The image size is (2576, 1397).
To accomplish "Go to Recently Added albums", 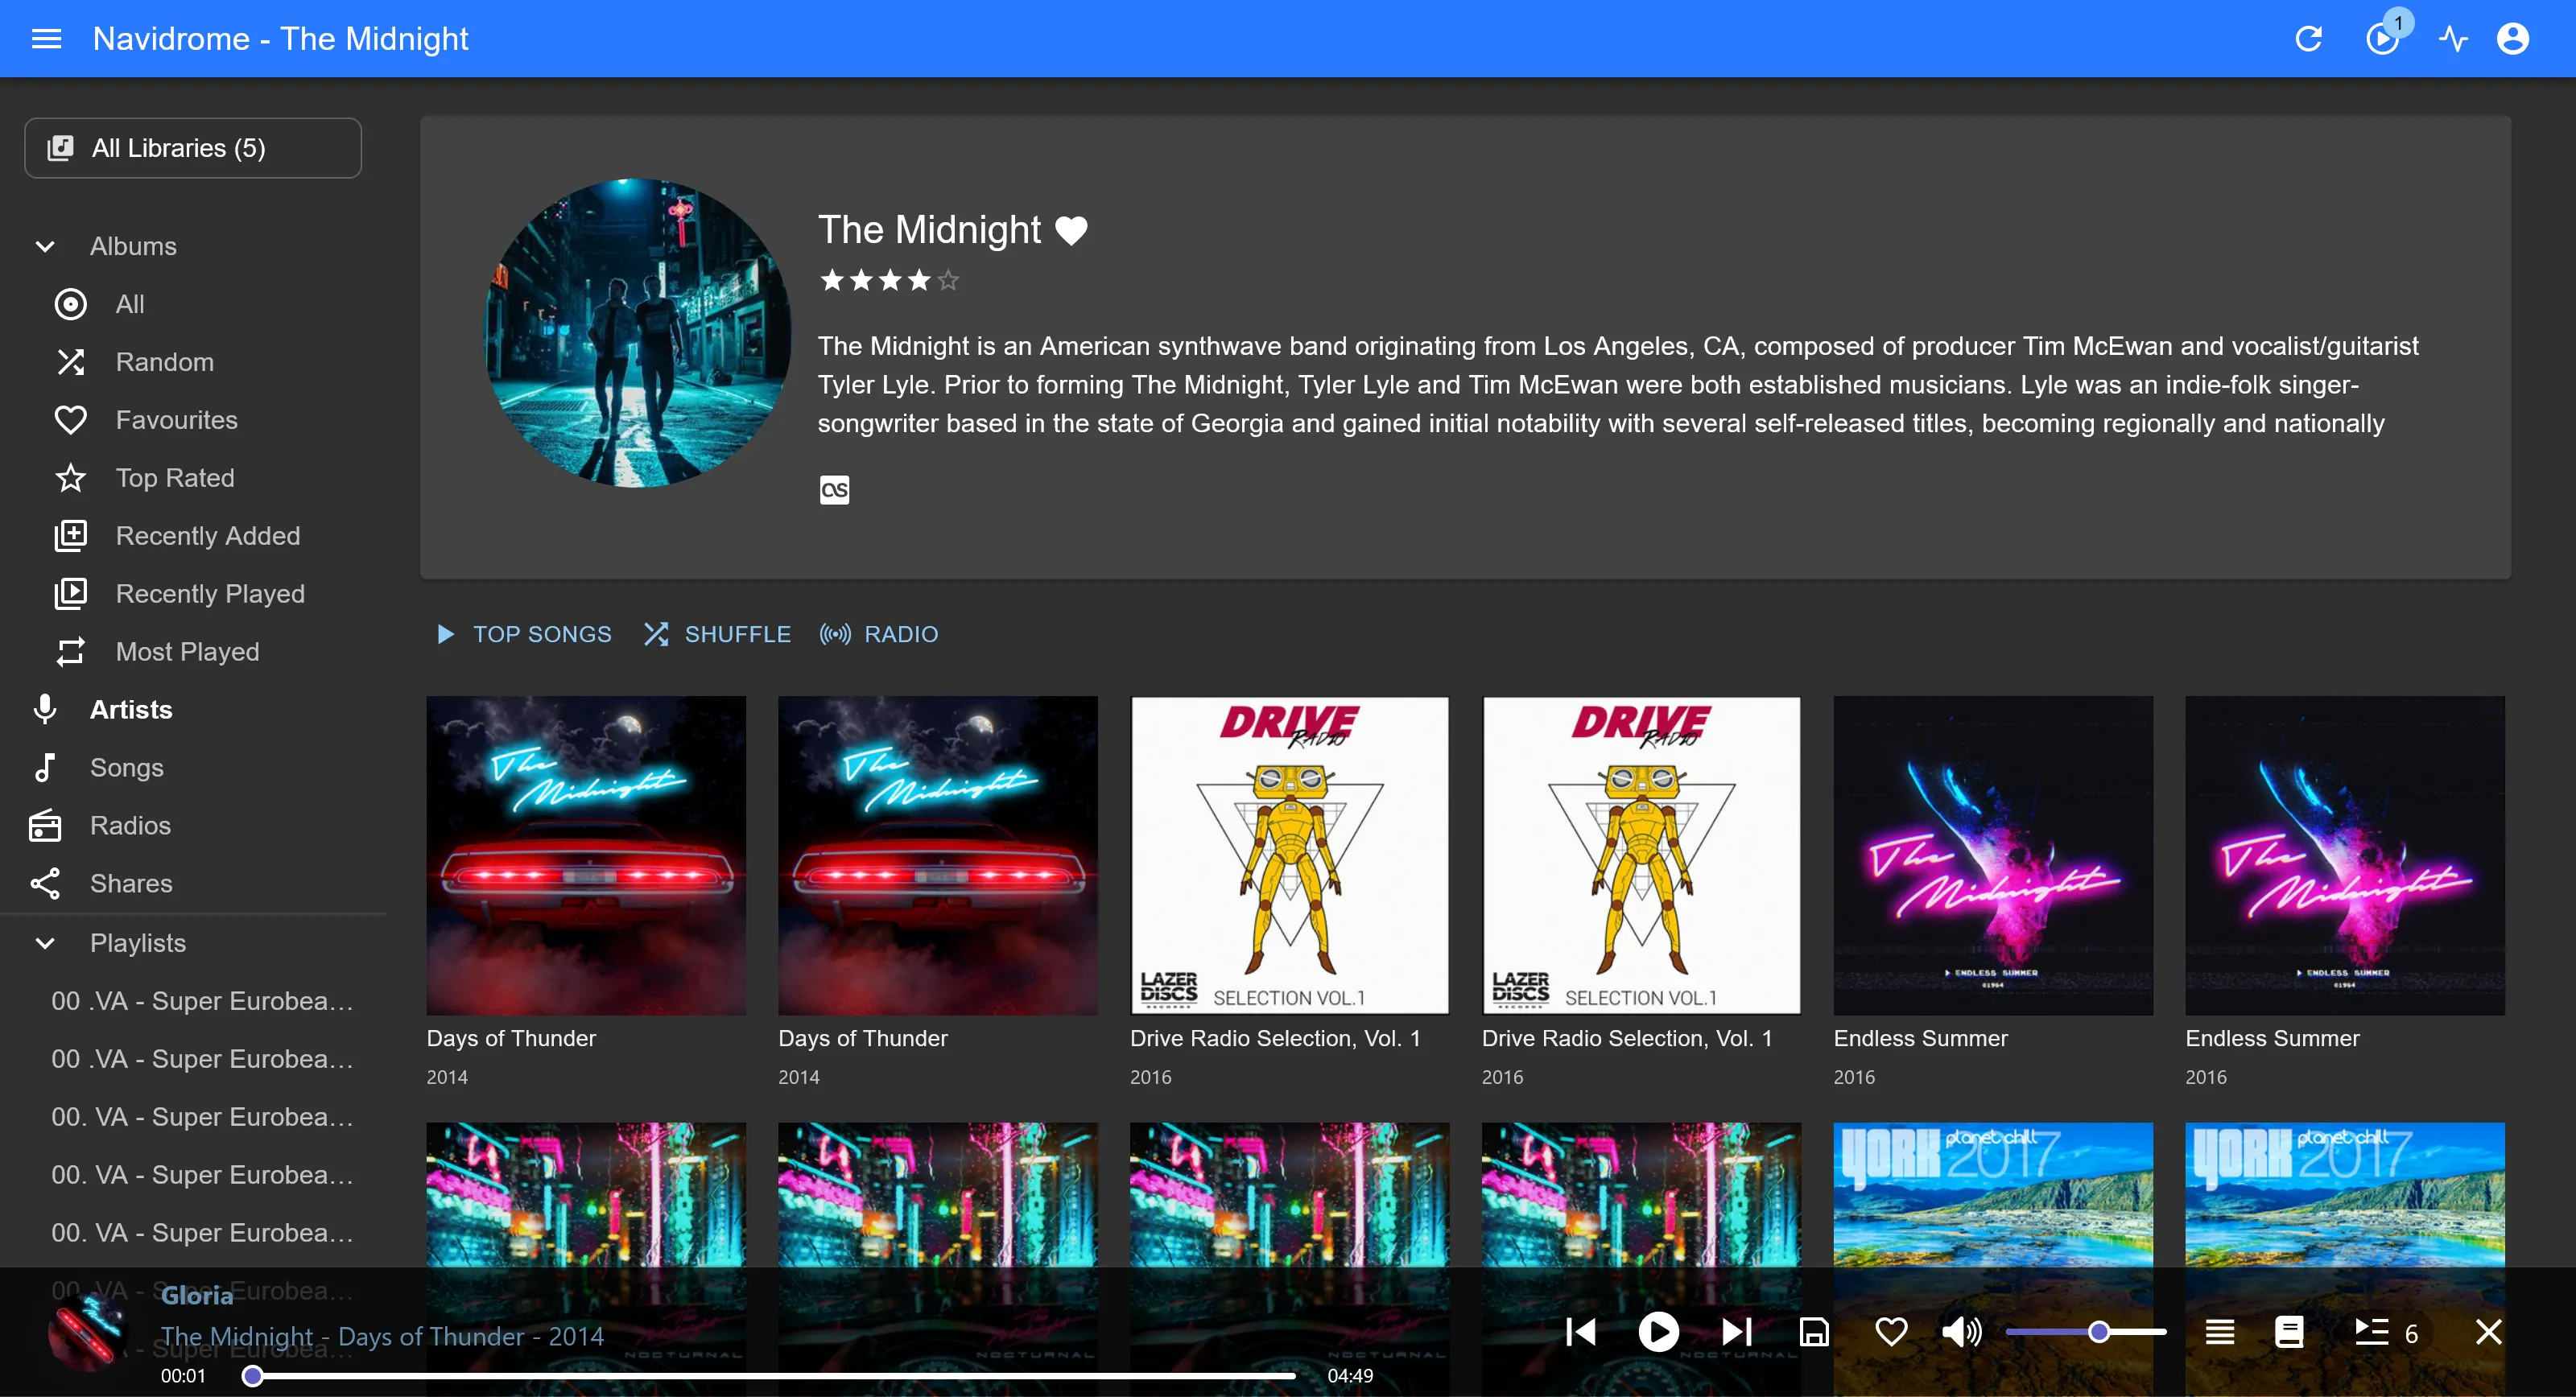I will pos(207,536).
